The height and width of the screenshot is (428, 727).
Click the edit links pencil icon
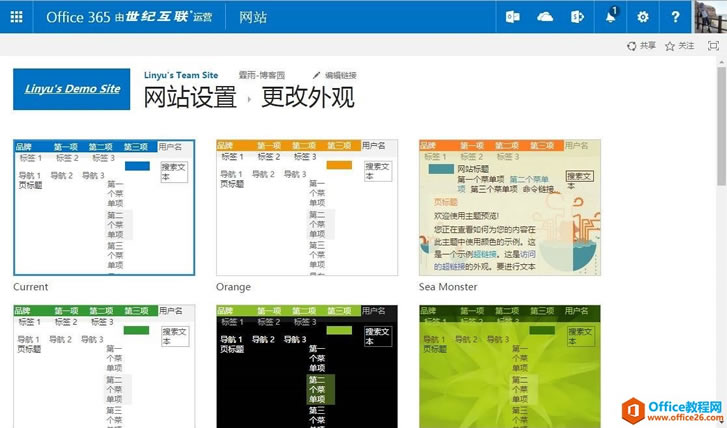[x=316, y=75]
